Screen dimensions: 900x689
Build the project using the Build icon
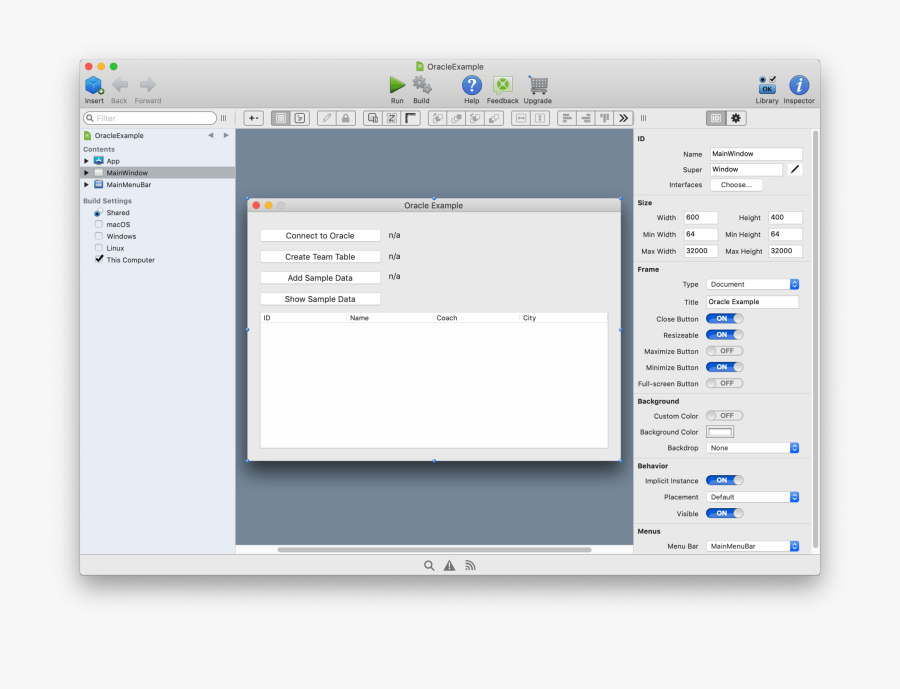pos(421,86)
